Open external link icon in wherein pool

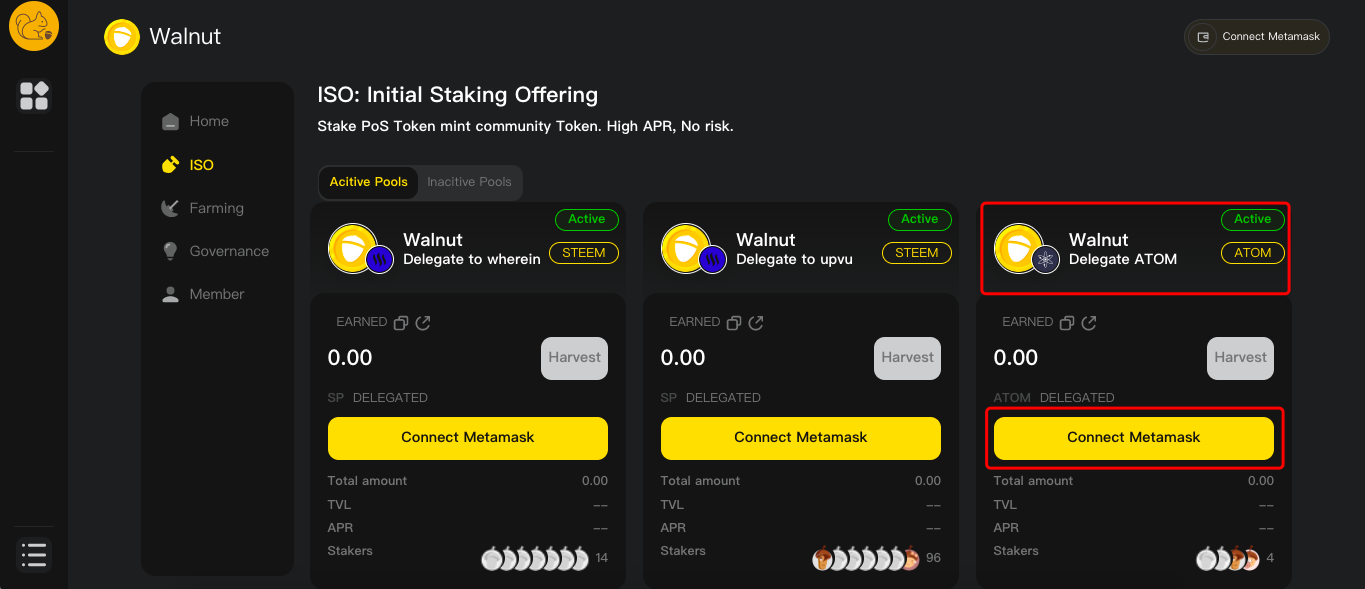coord(423,323)
